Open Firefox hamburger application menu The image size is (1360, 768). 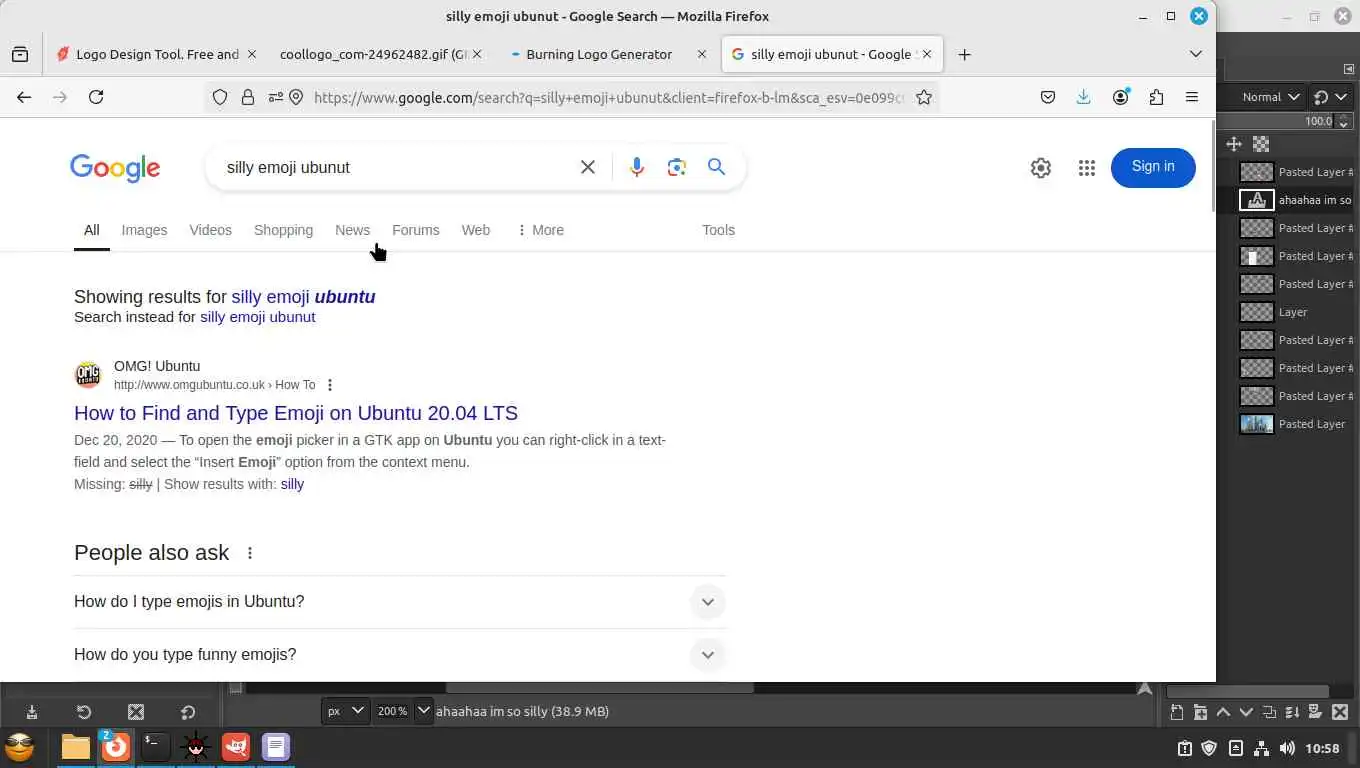pyautogui.click(x=1192, y=97)
